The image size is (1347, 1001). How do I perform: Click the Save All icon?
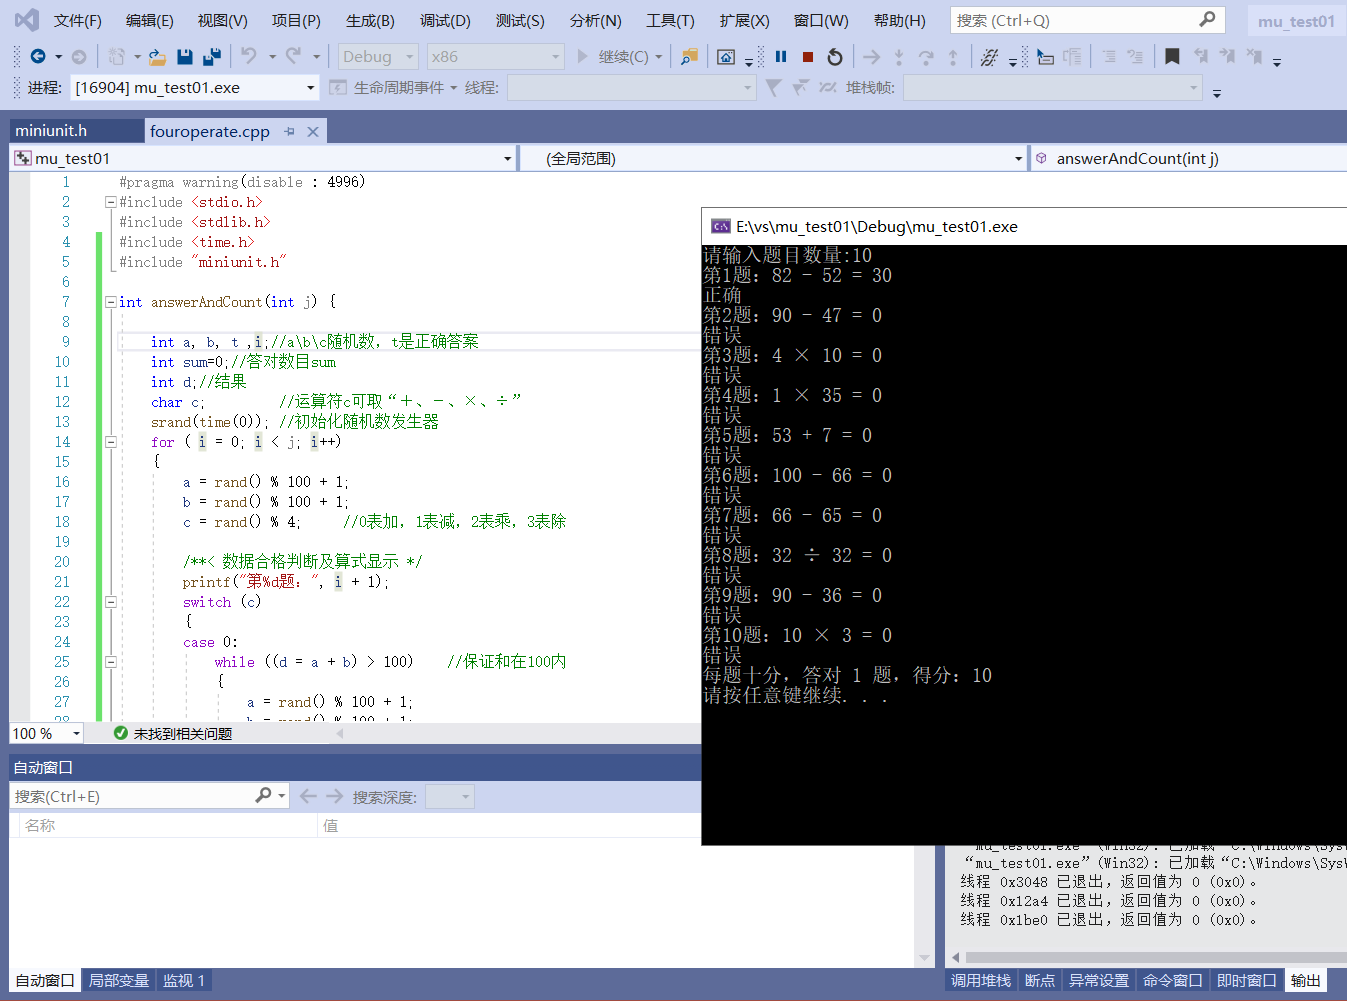pos(211,57)
